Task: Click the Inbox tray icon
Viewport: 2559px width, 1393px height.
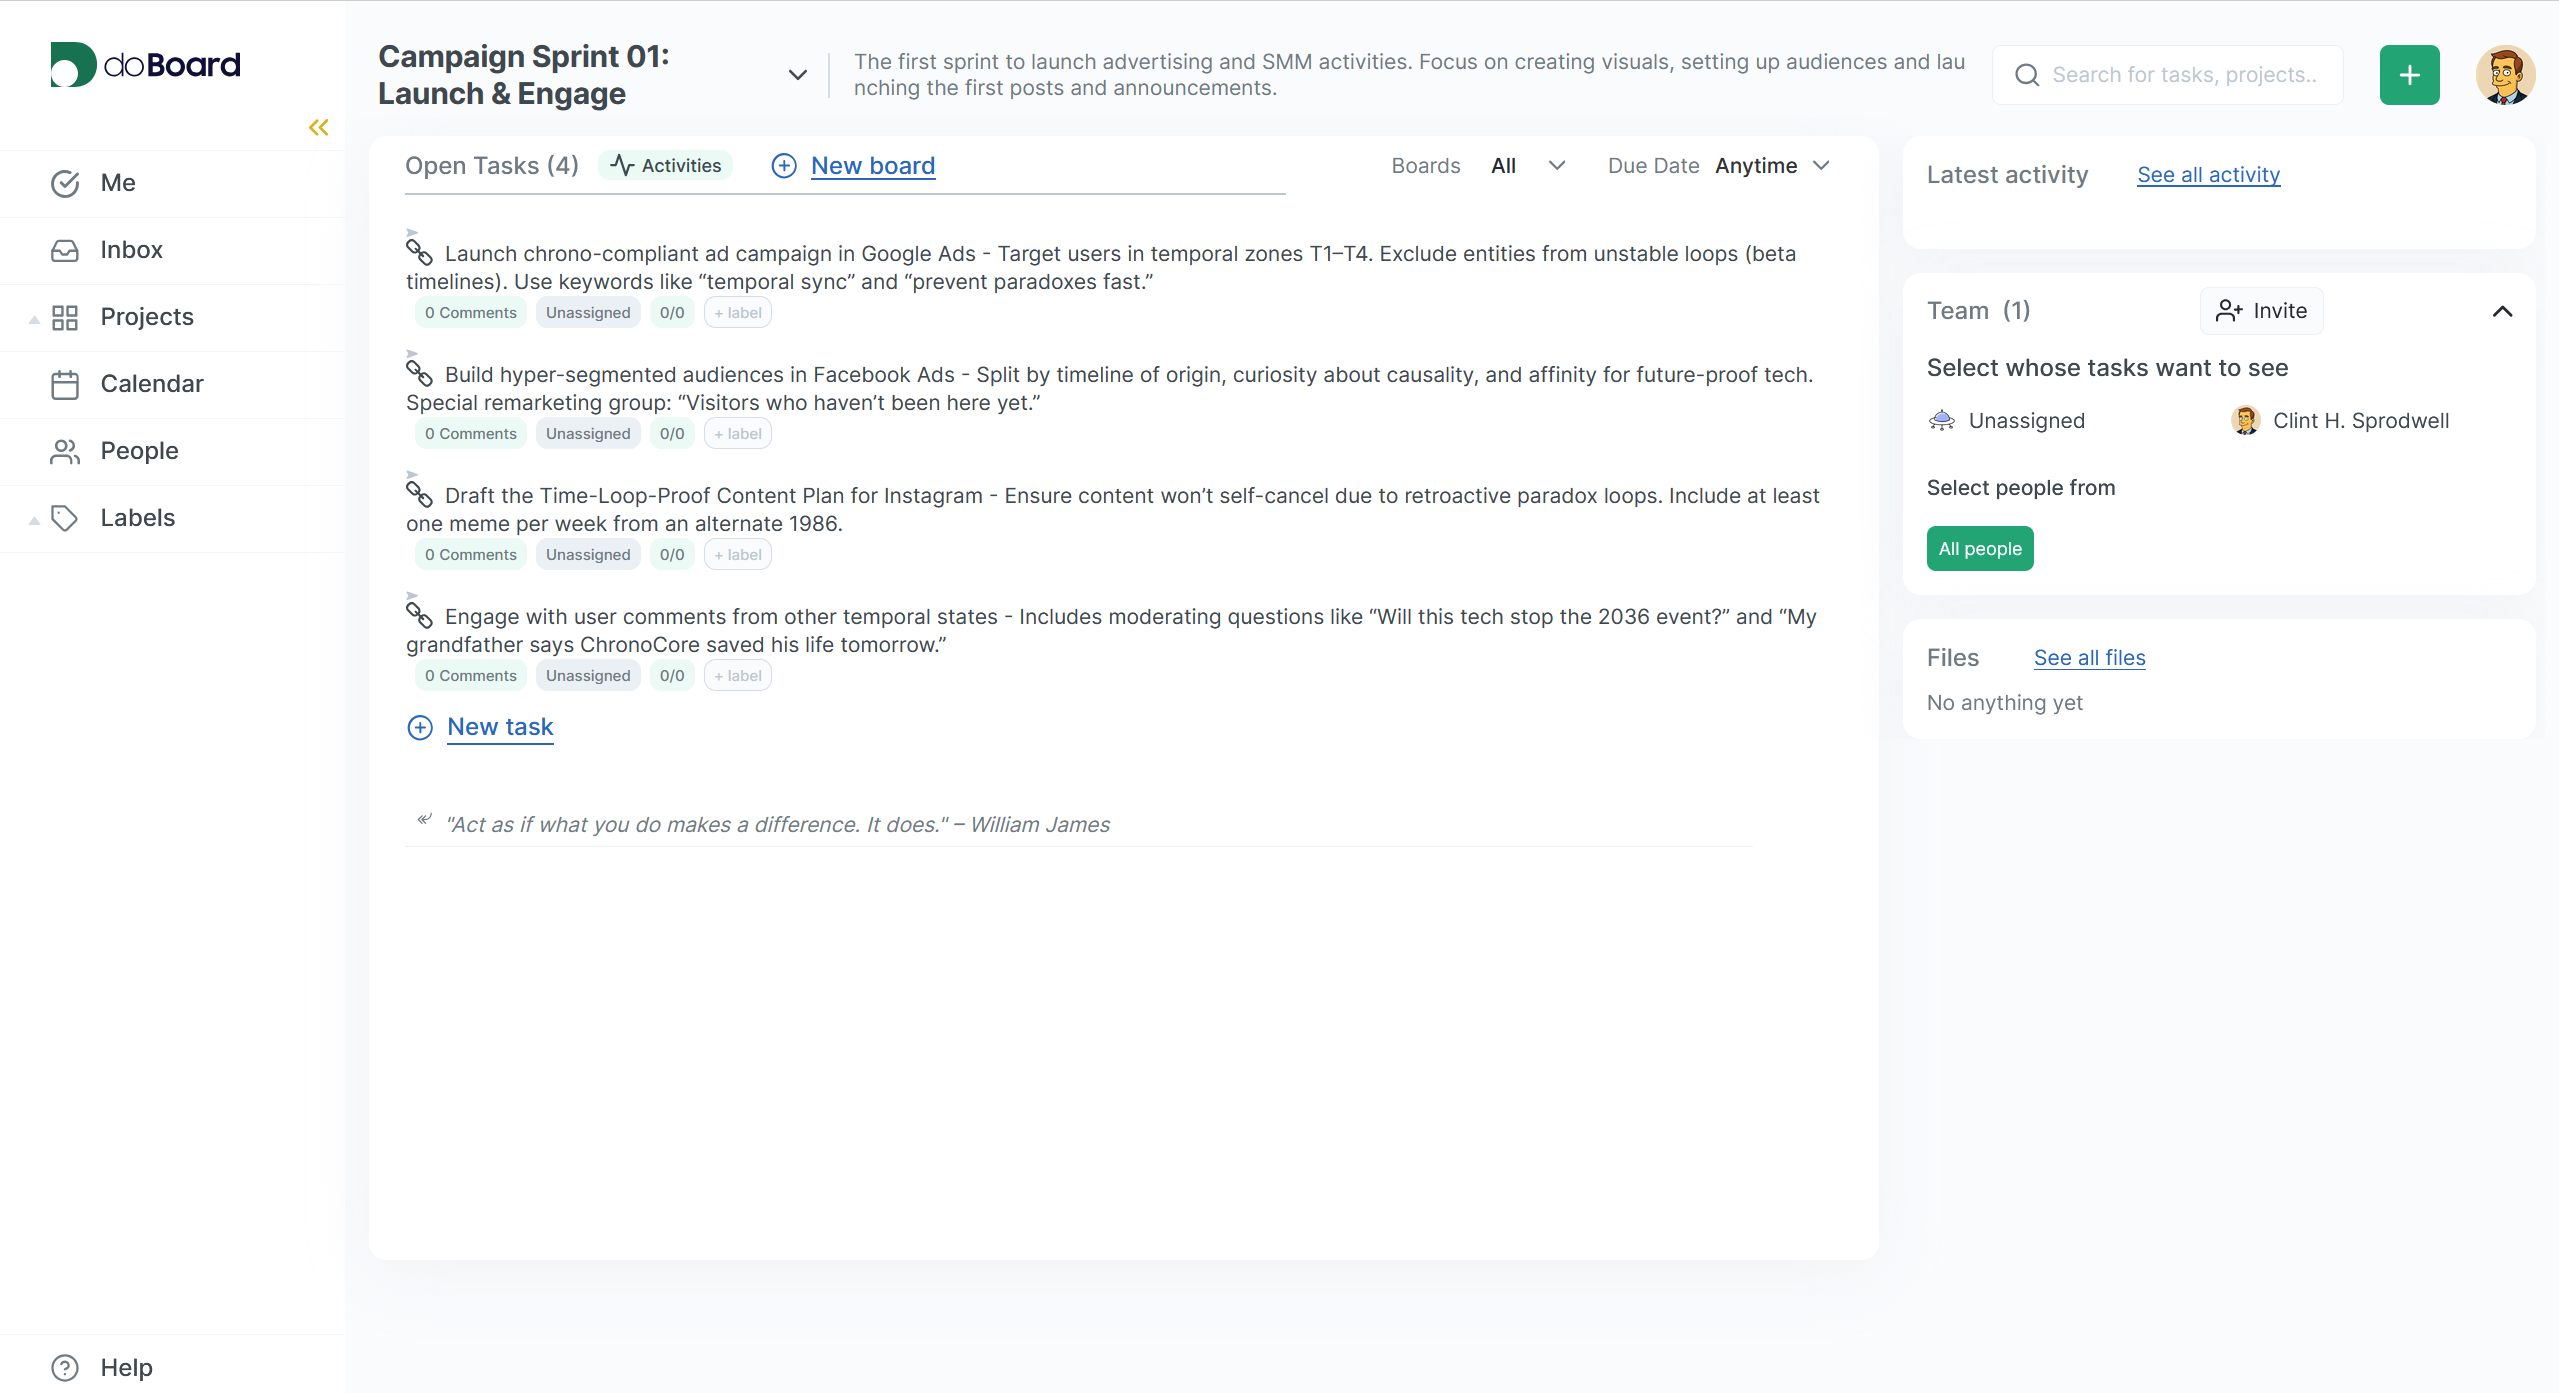Action: tap(65, 250)
